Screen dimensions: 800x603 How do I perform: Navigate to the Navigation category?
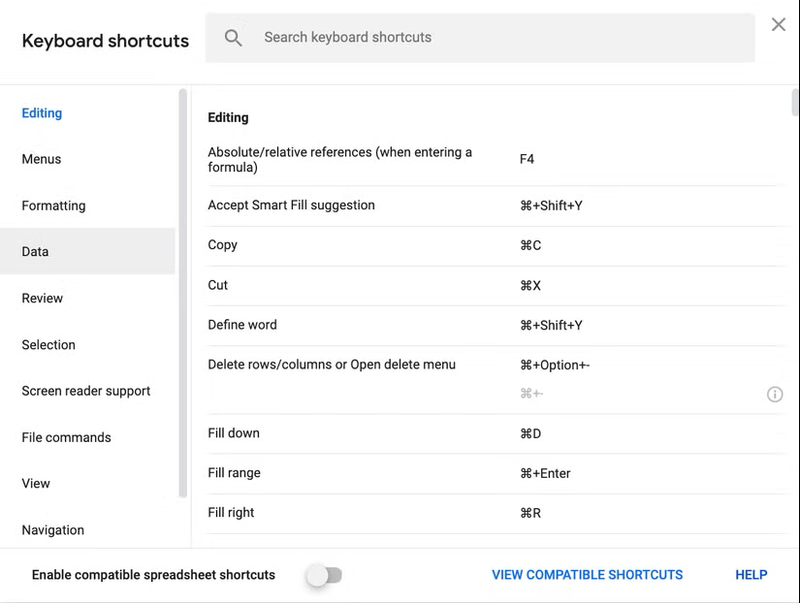coord(53,530)
